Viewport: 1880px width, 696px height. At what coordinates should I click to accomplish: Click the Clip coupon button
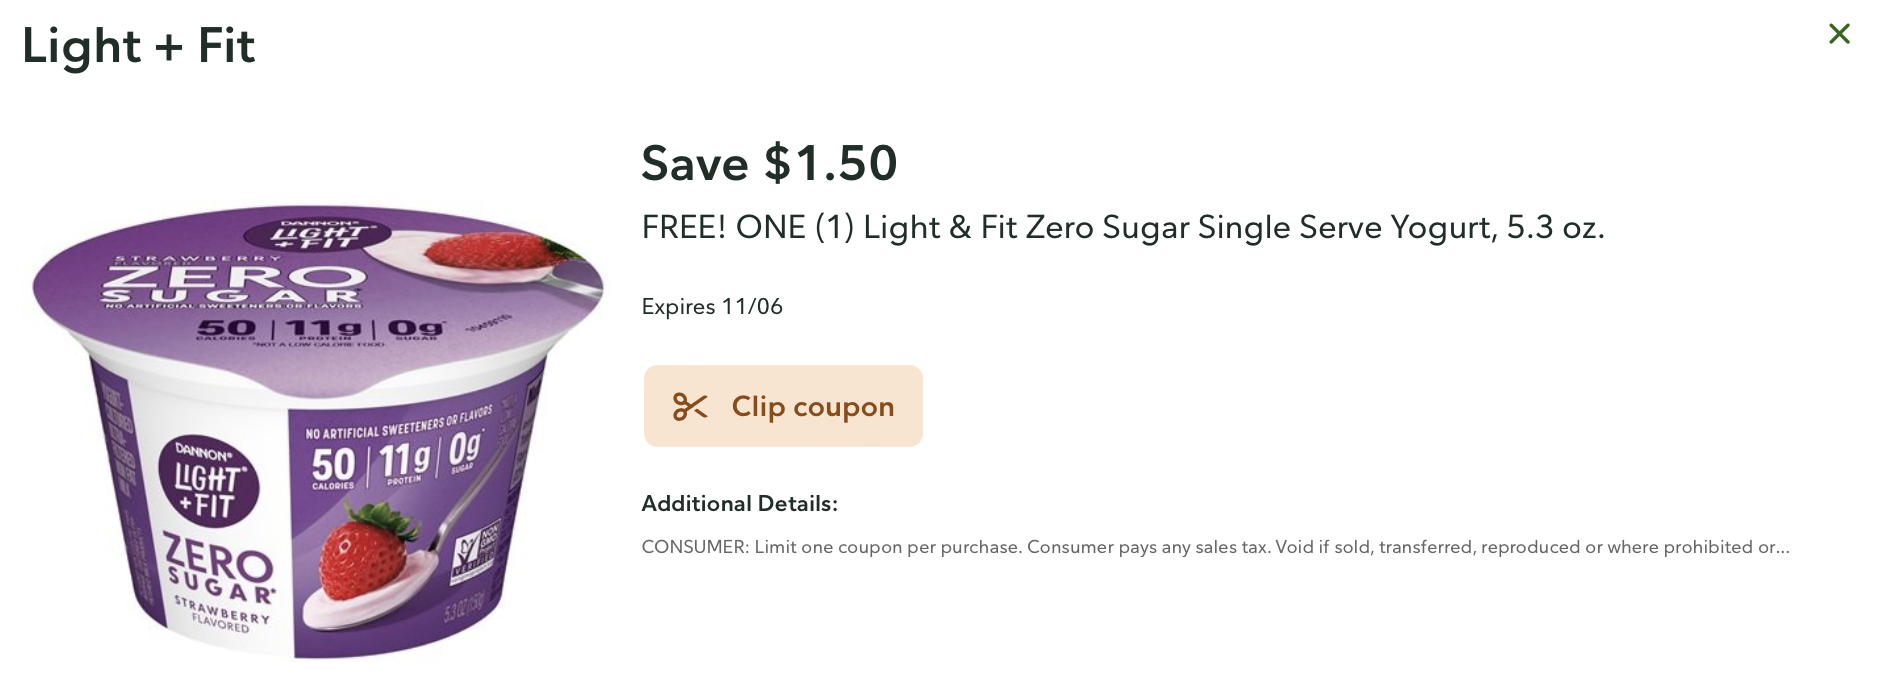point(783,406)
